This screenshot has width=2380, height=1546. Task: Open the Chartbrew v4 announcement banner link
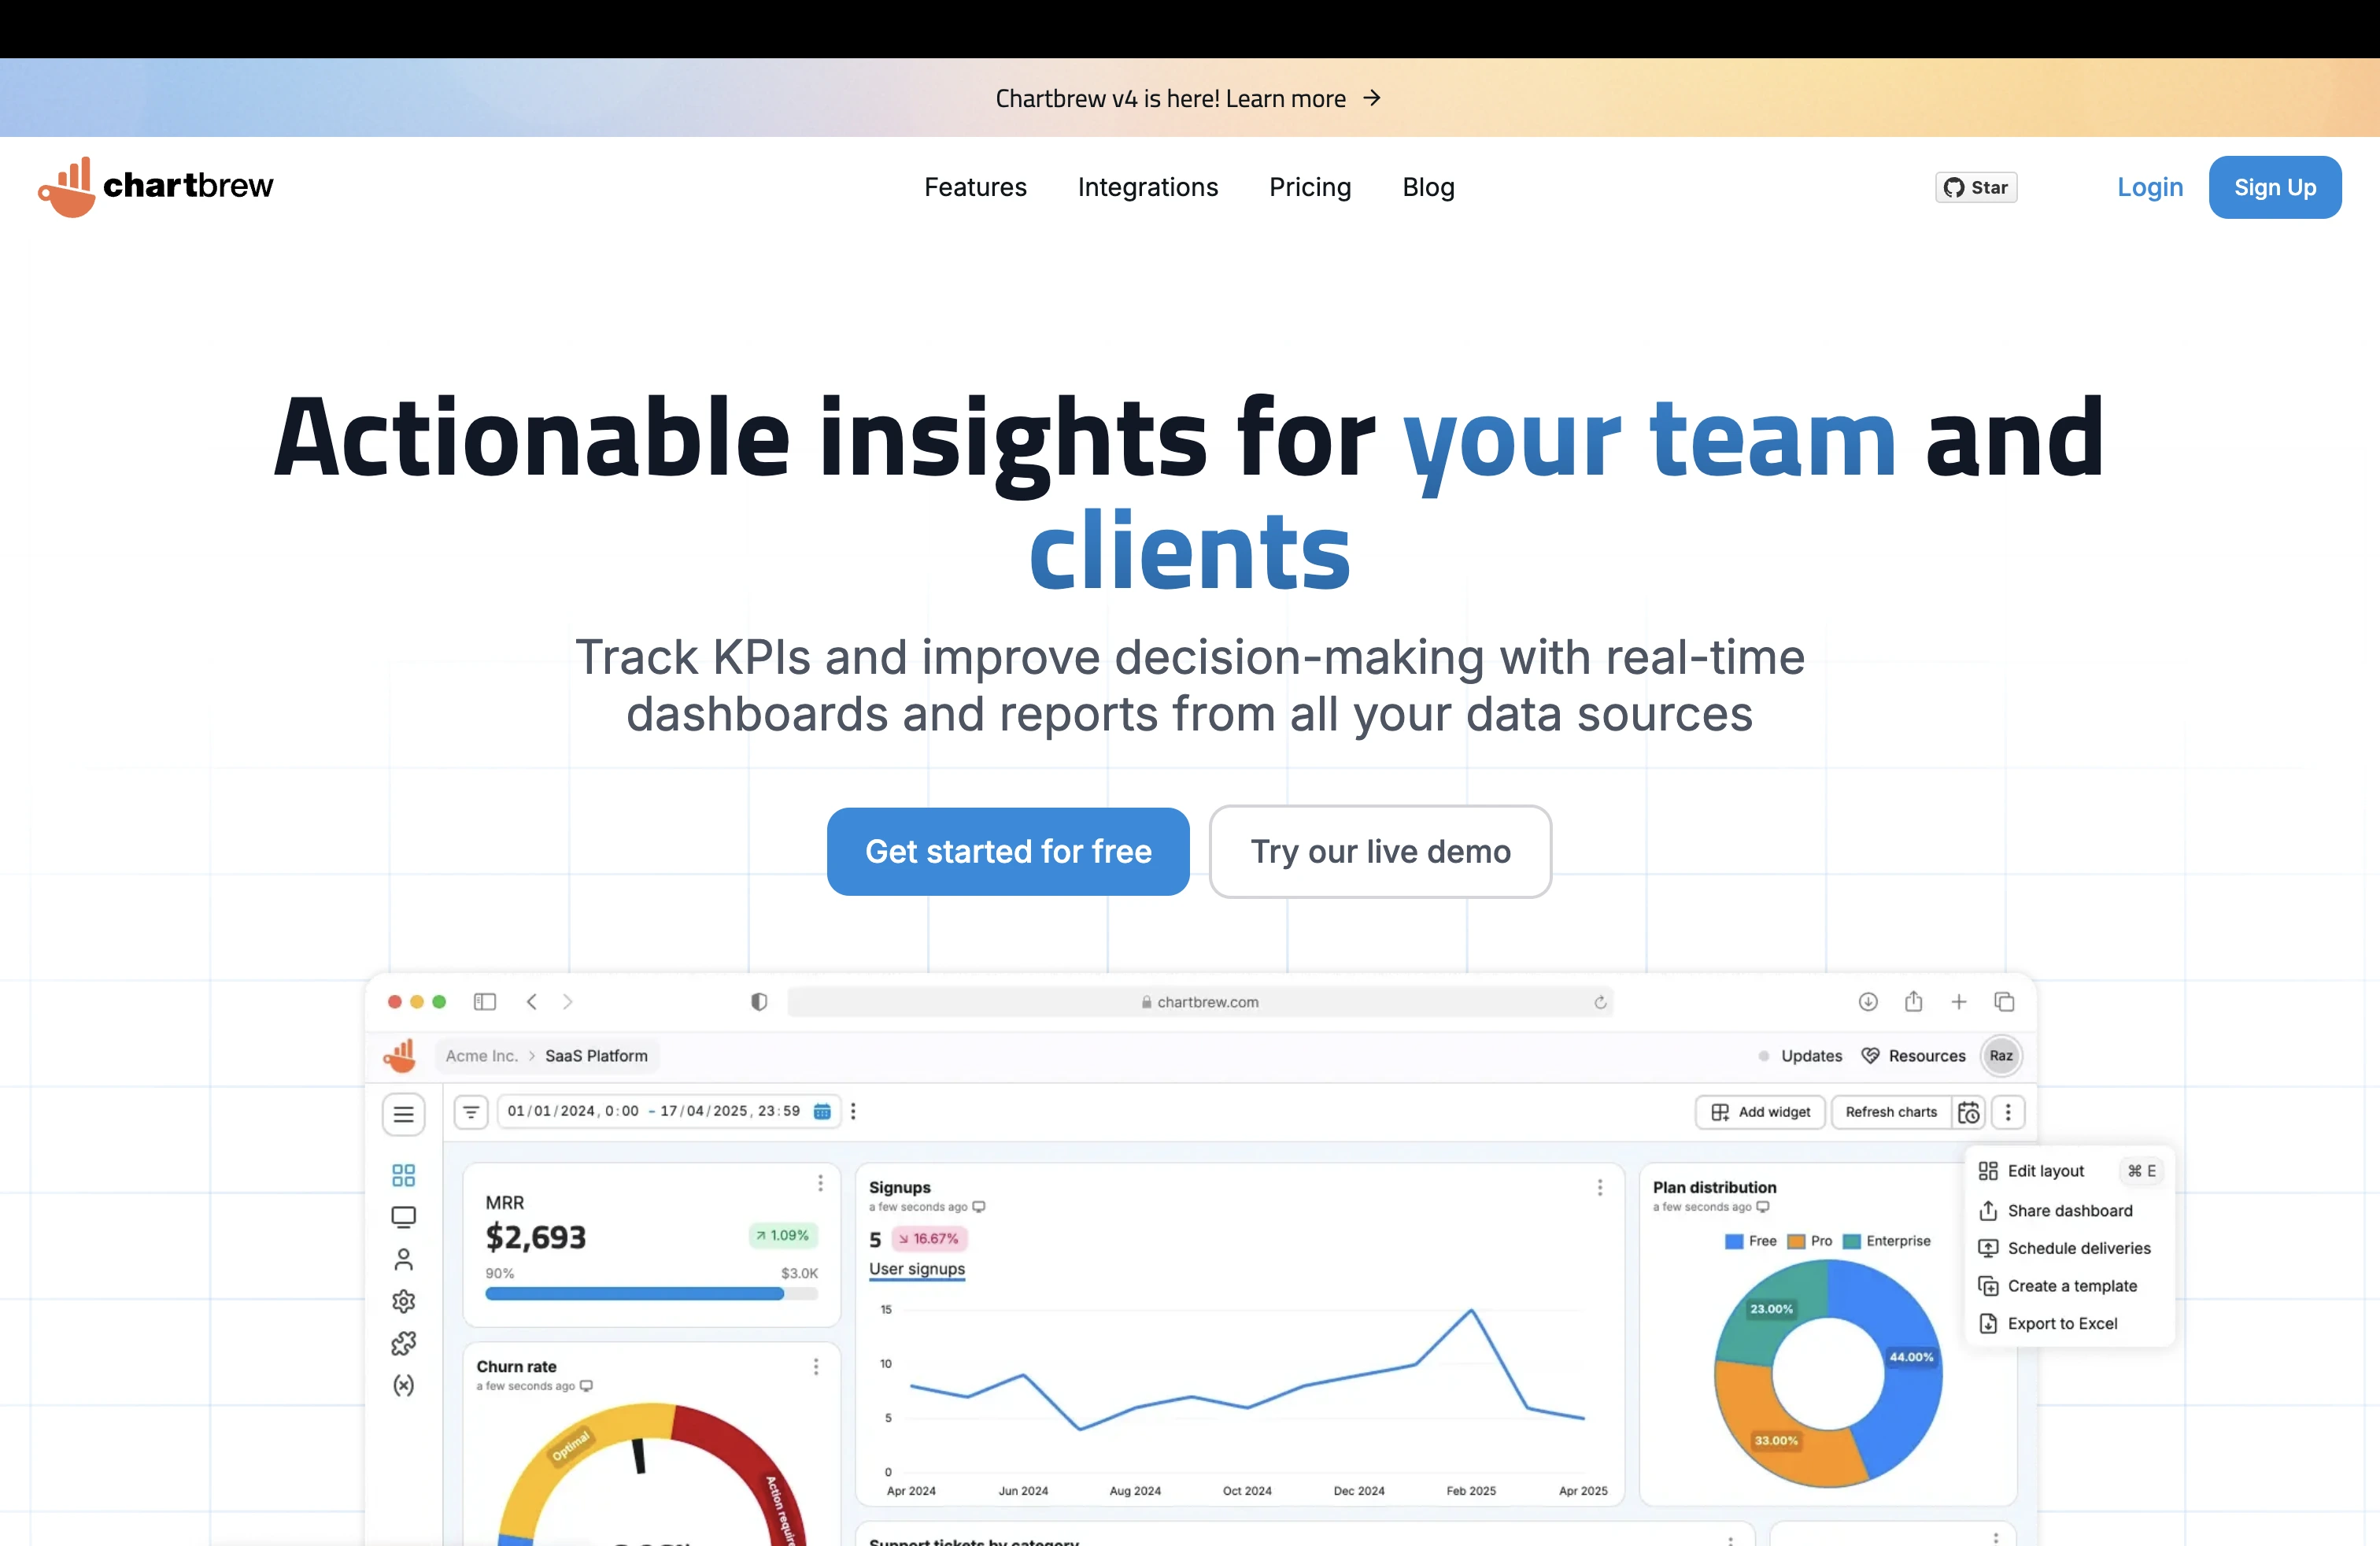pos(1188,98)
